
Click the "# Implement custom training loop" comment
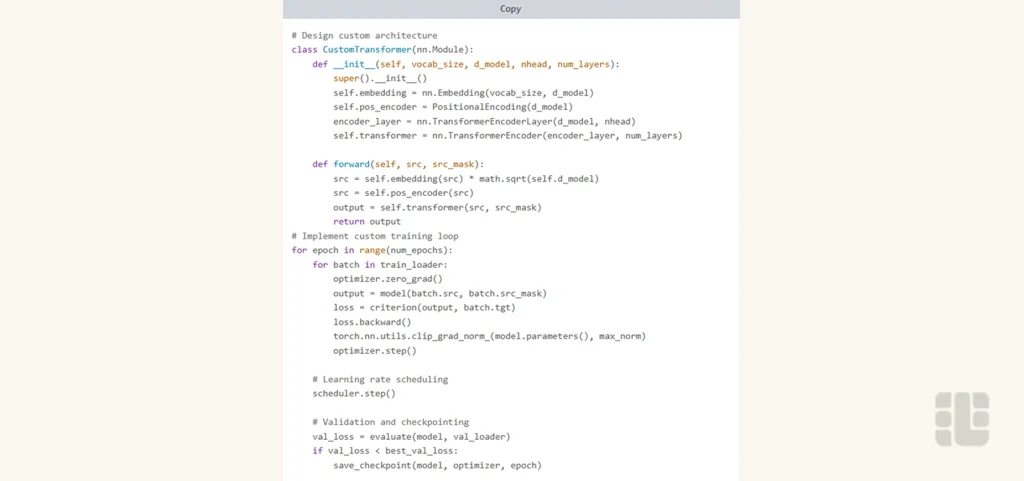point(375,236)
